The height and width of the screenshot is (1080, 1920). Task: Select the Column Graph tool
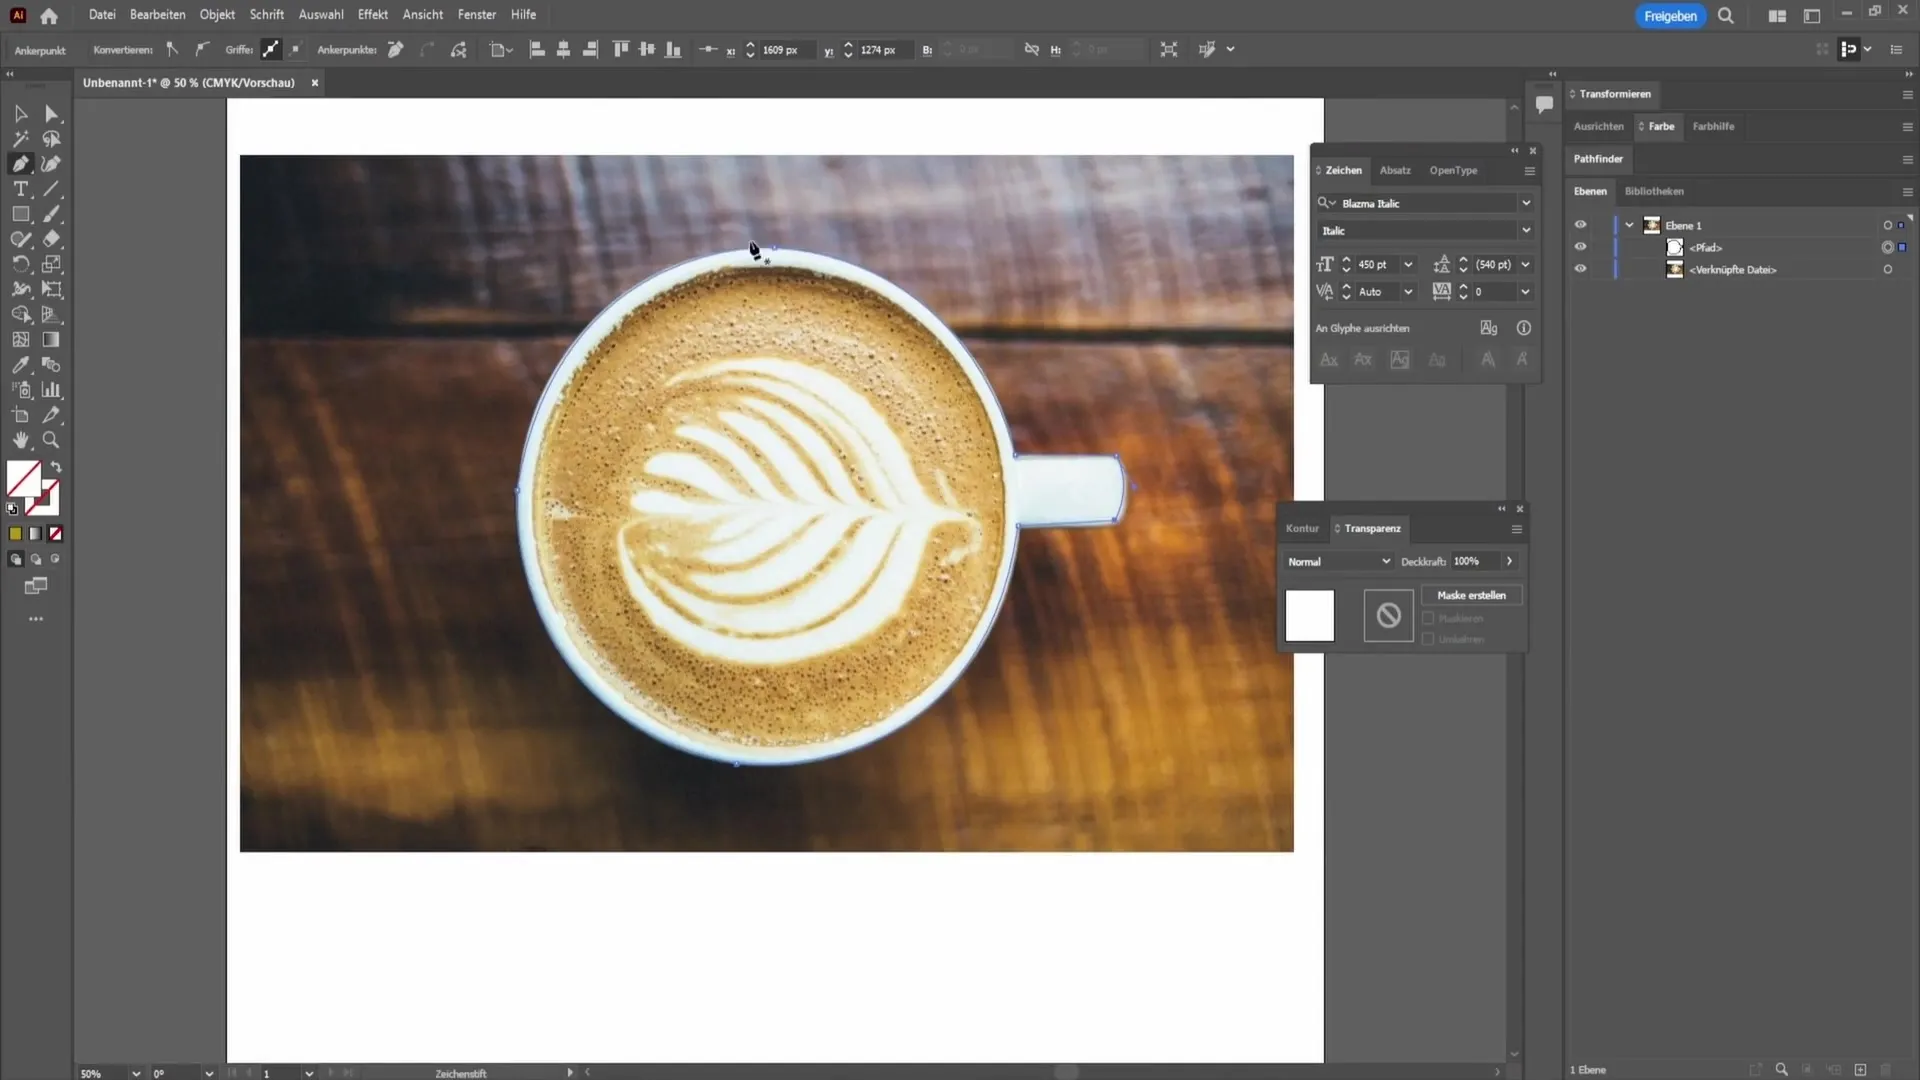[x=52, y=390]
